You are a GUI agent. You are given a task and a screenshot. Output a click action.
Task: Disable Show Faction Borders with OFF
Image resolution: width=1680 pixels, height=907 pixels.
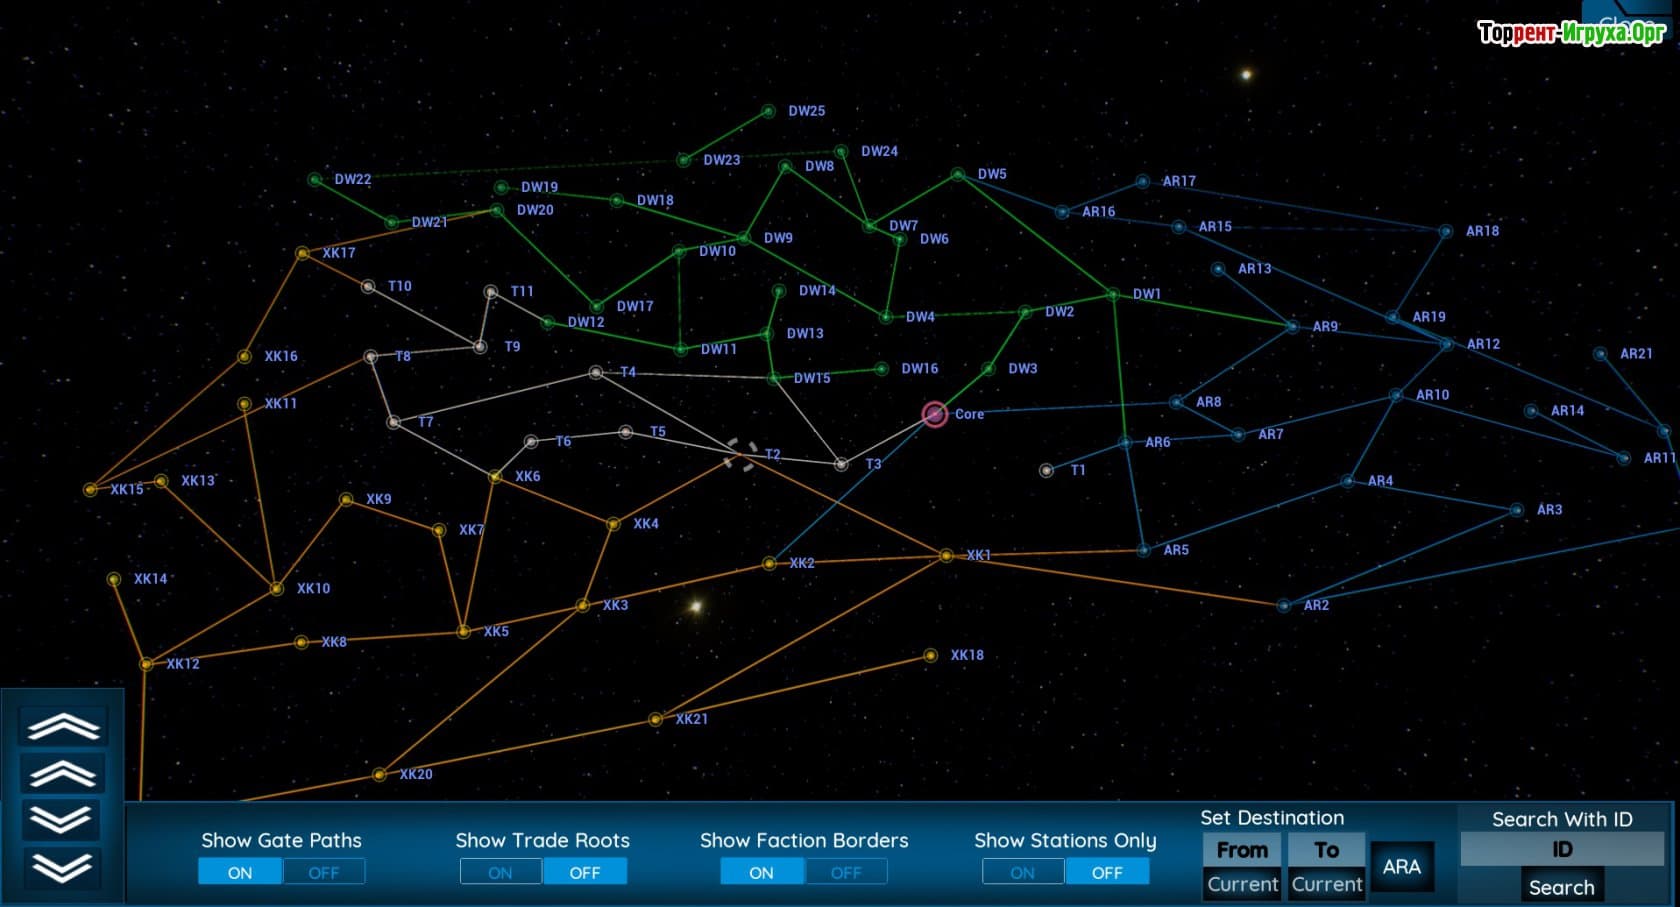click(x=845, y=872)
